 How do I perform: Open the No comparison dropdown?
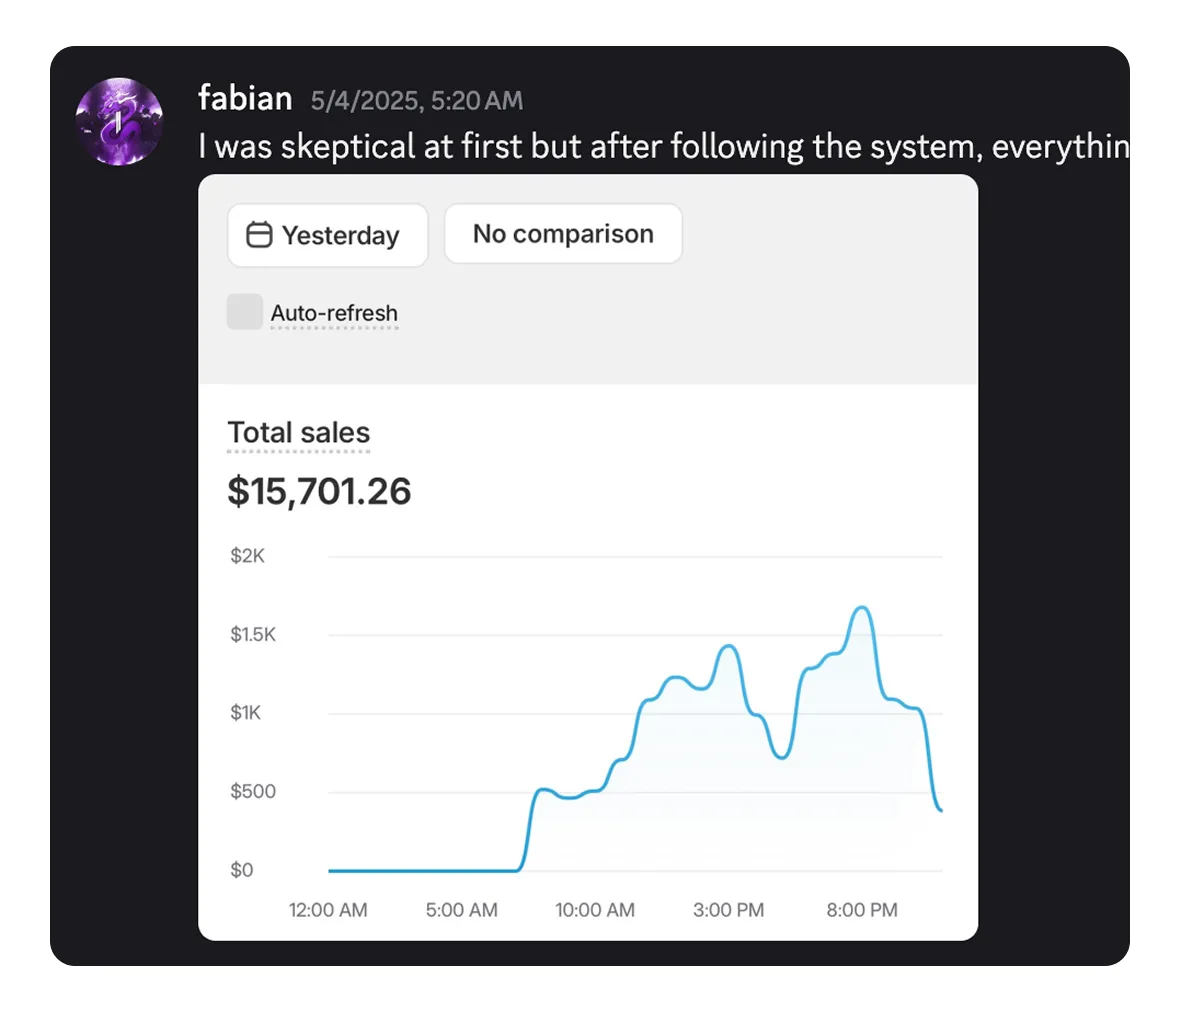[x=563, y=234]
